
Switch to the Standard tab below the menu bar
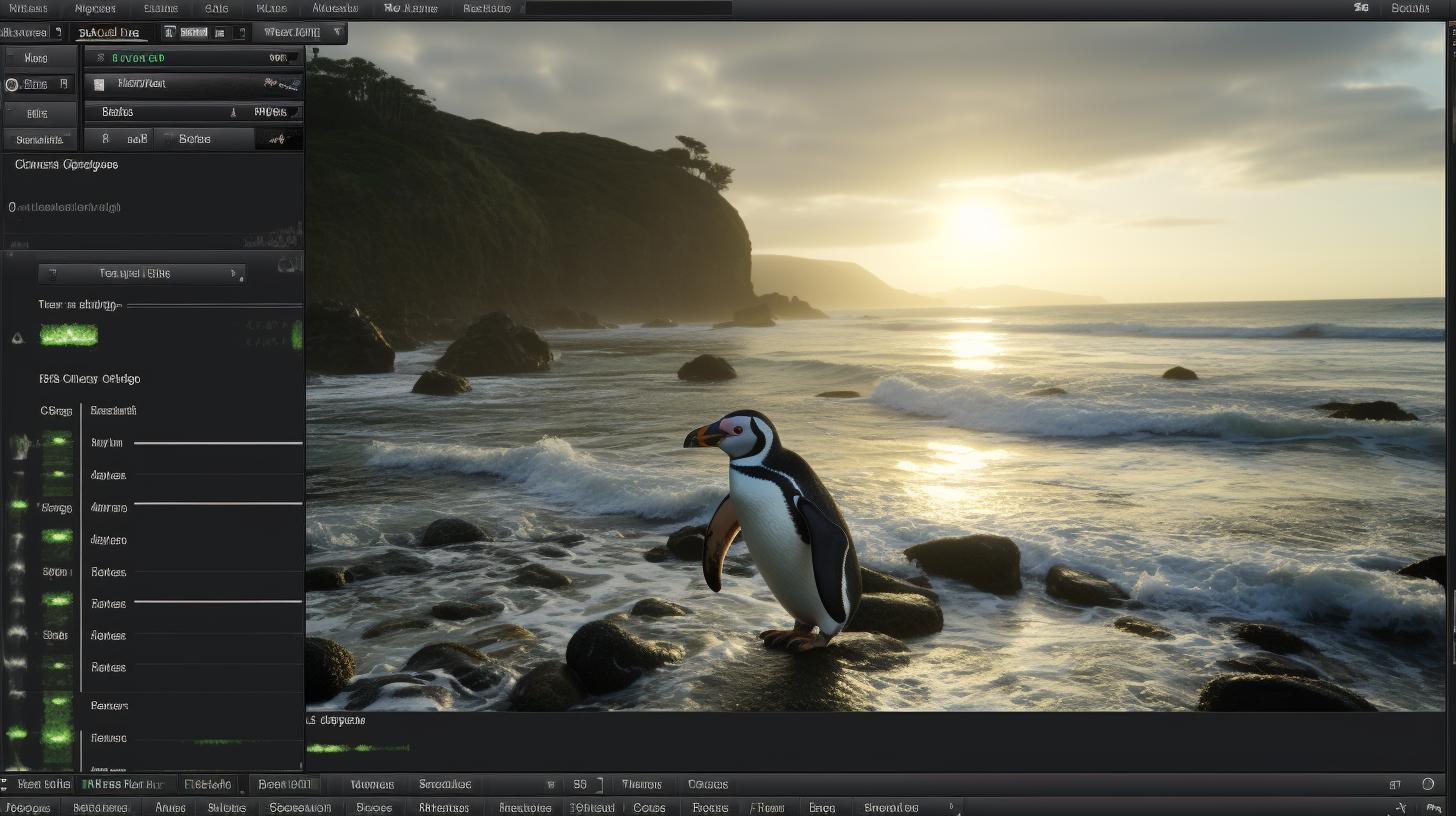point(108,31)
